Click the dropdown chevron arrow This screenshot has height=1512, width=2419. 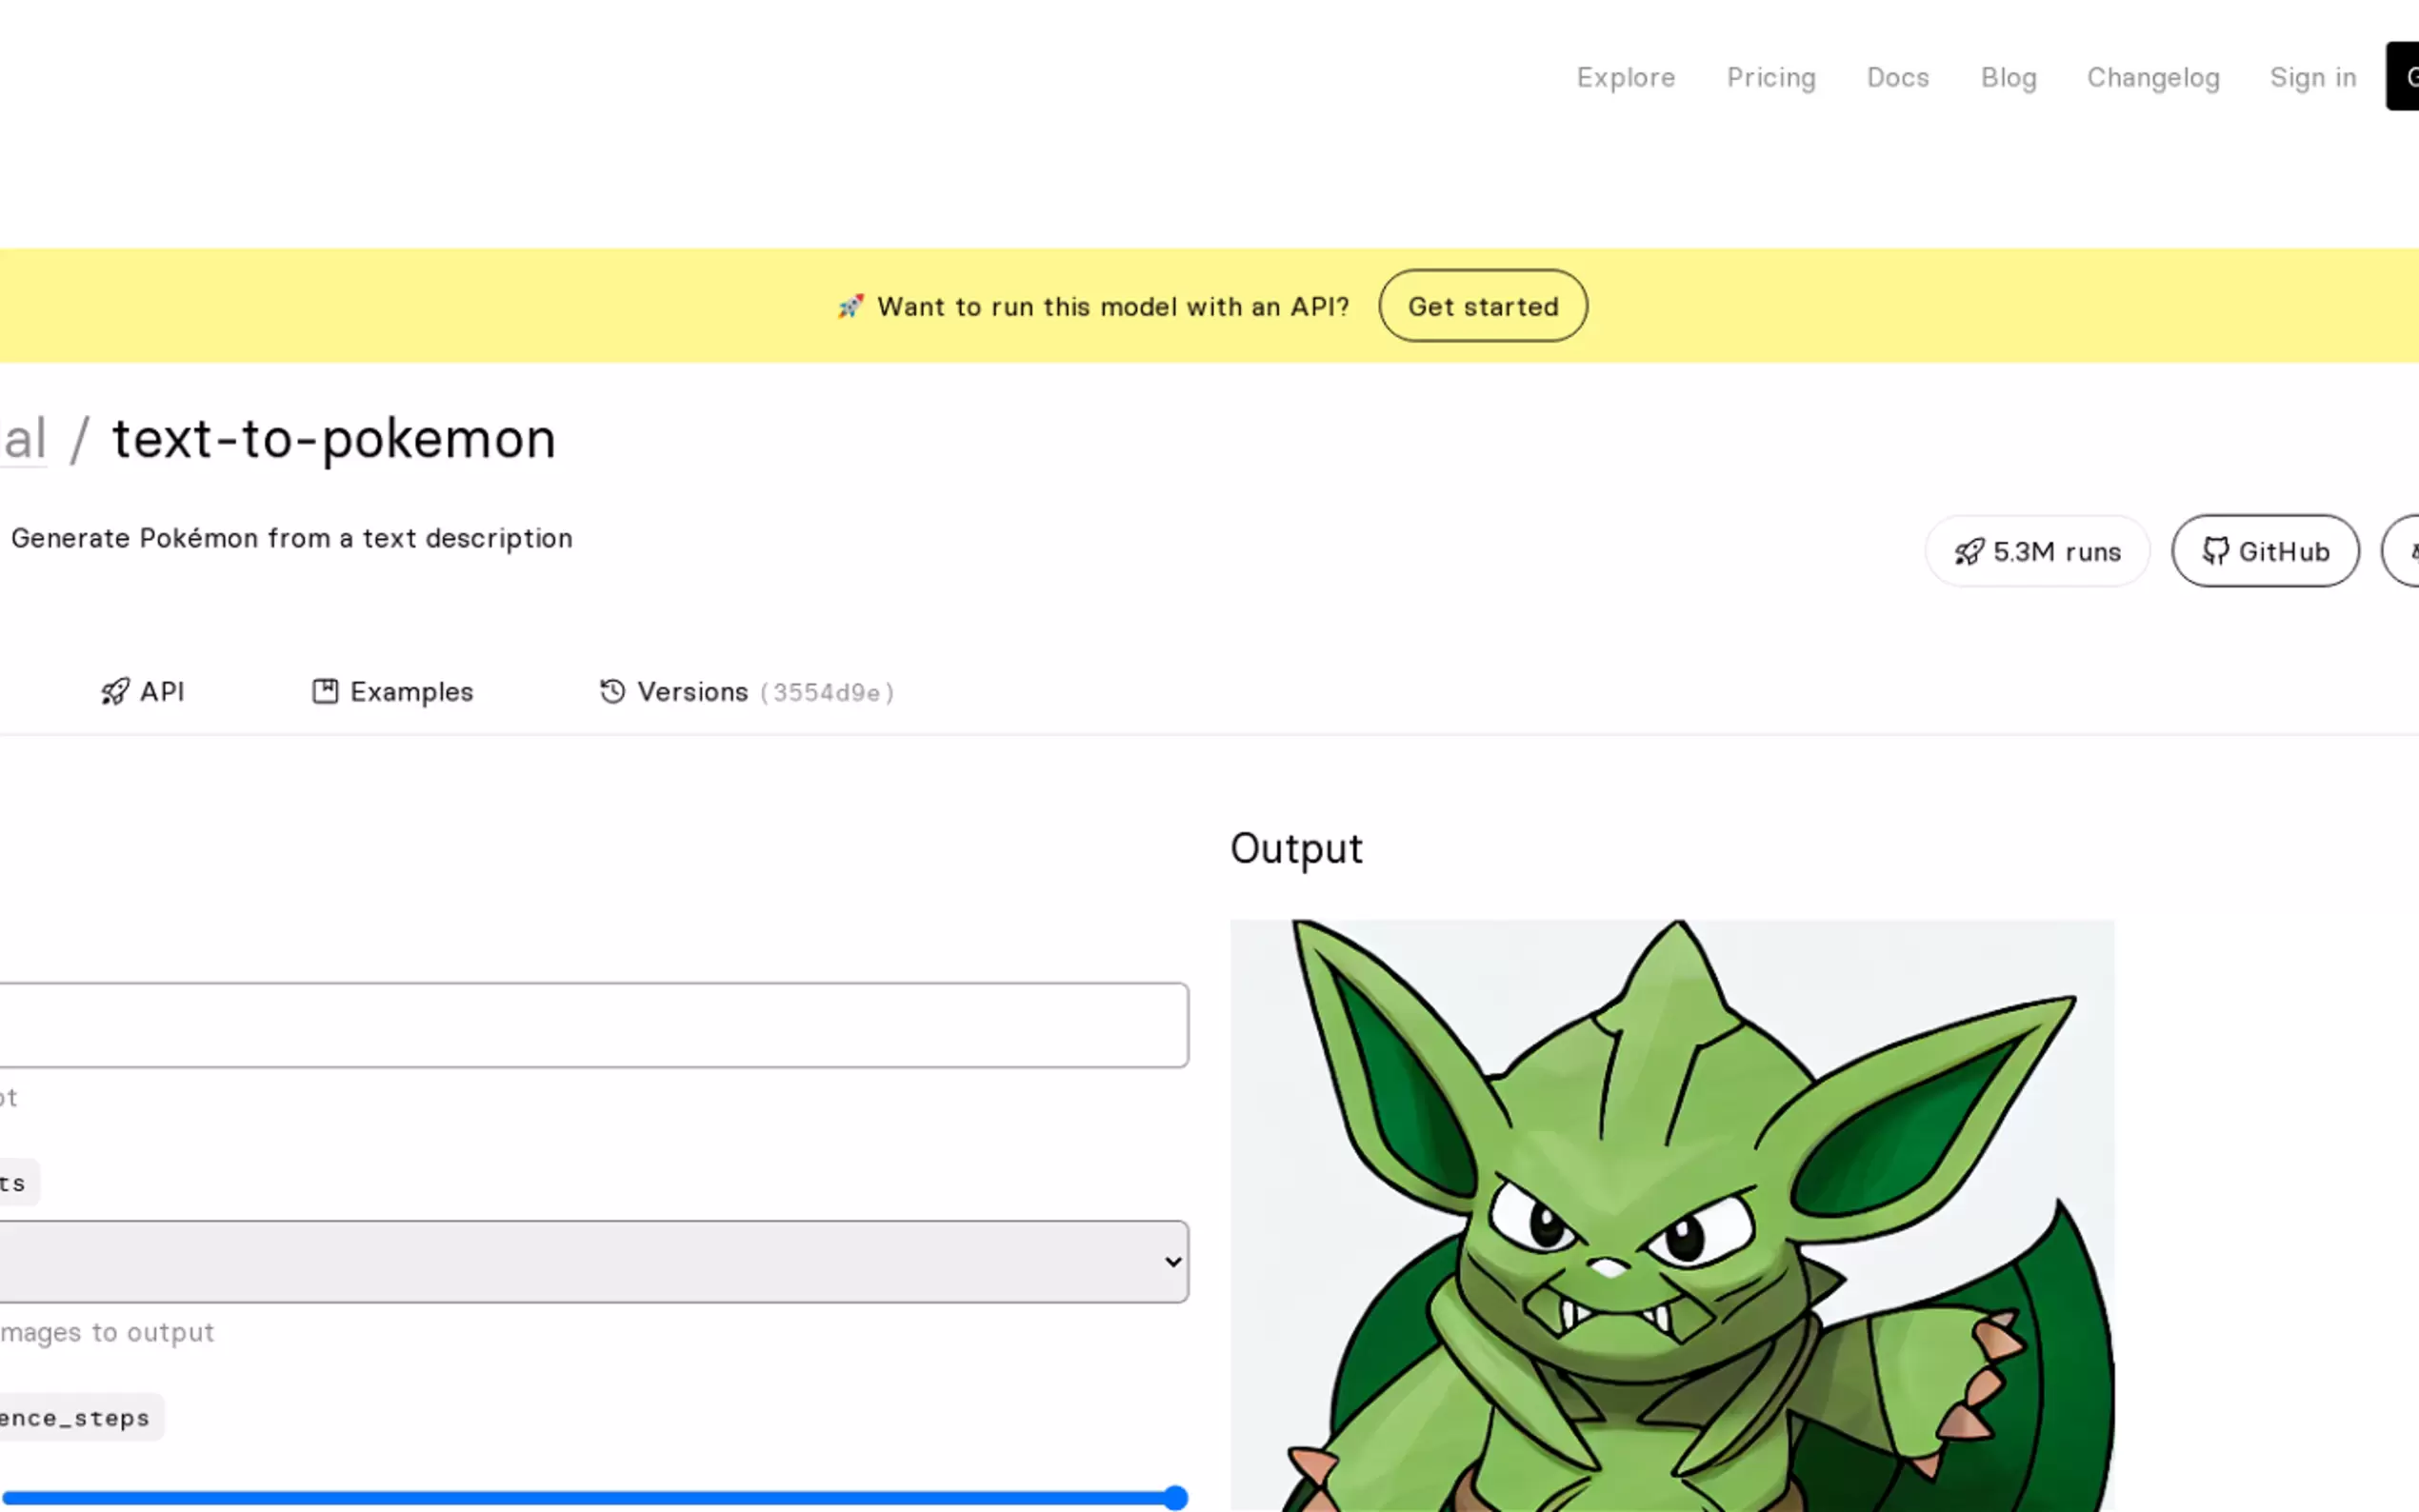click(1173, 1261)
